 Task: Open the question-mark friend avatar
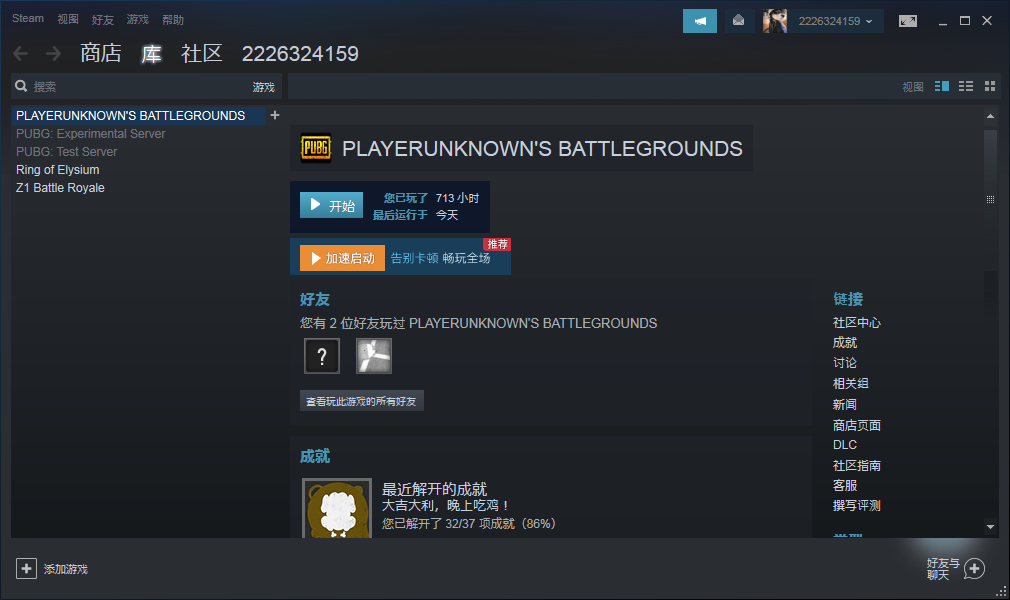click(x=321, y=356)
